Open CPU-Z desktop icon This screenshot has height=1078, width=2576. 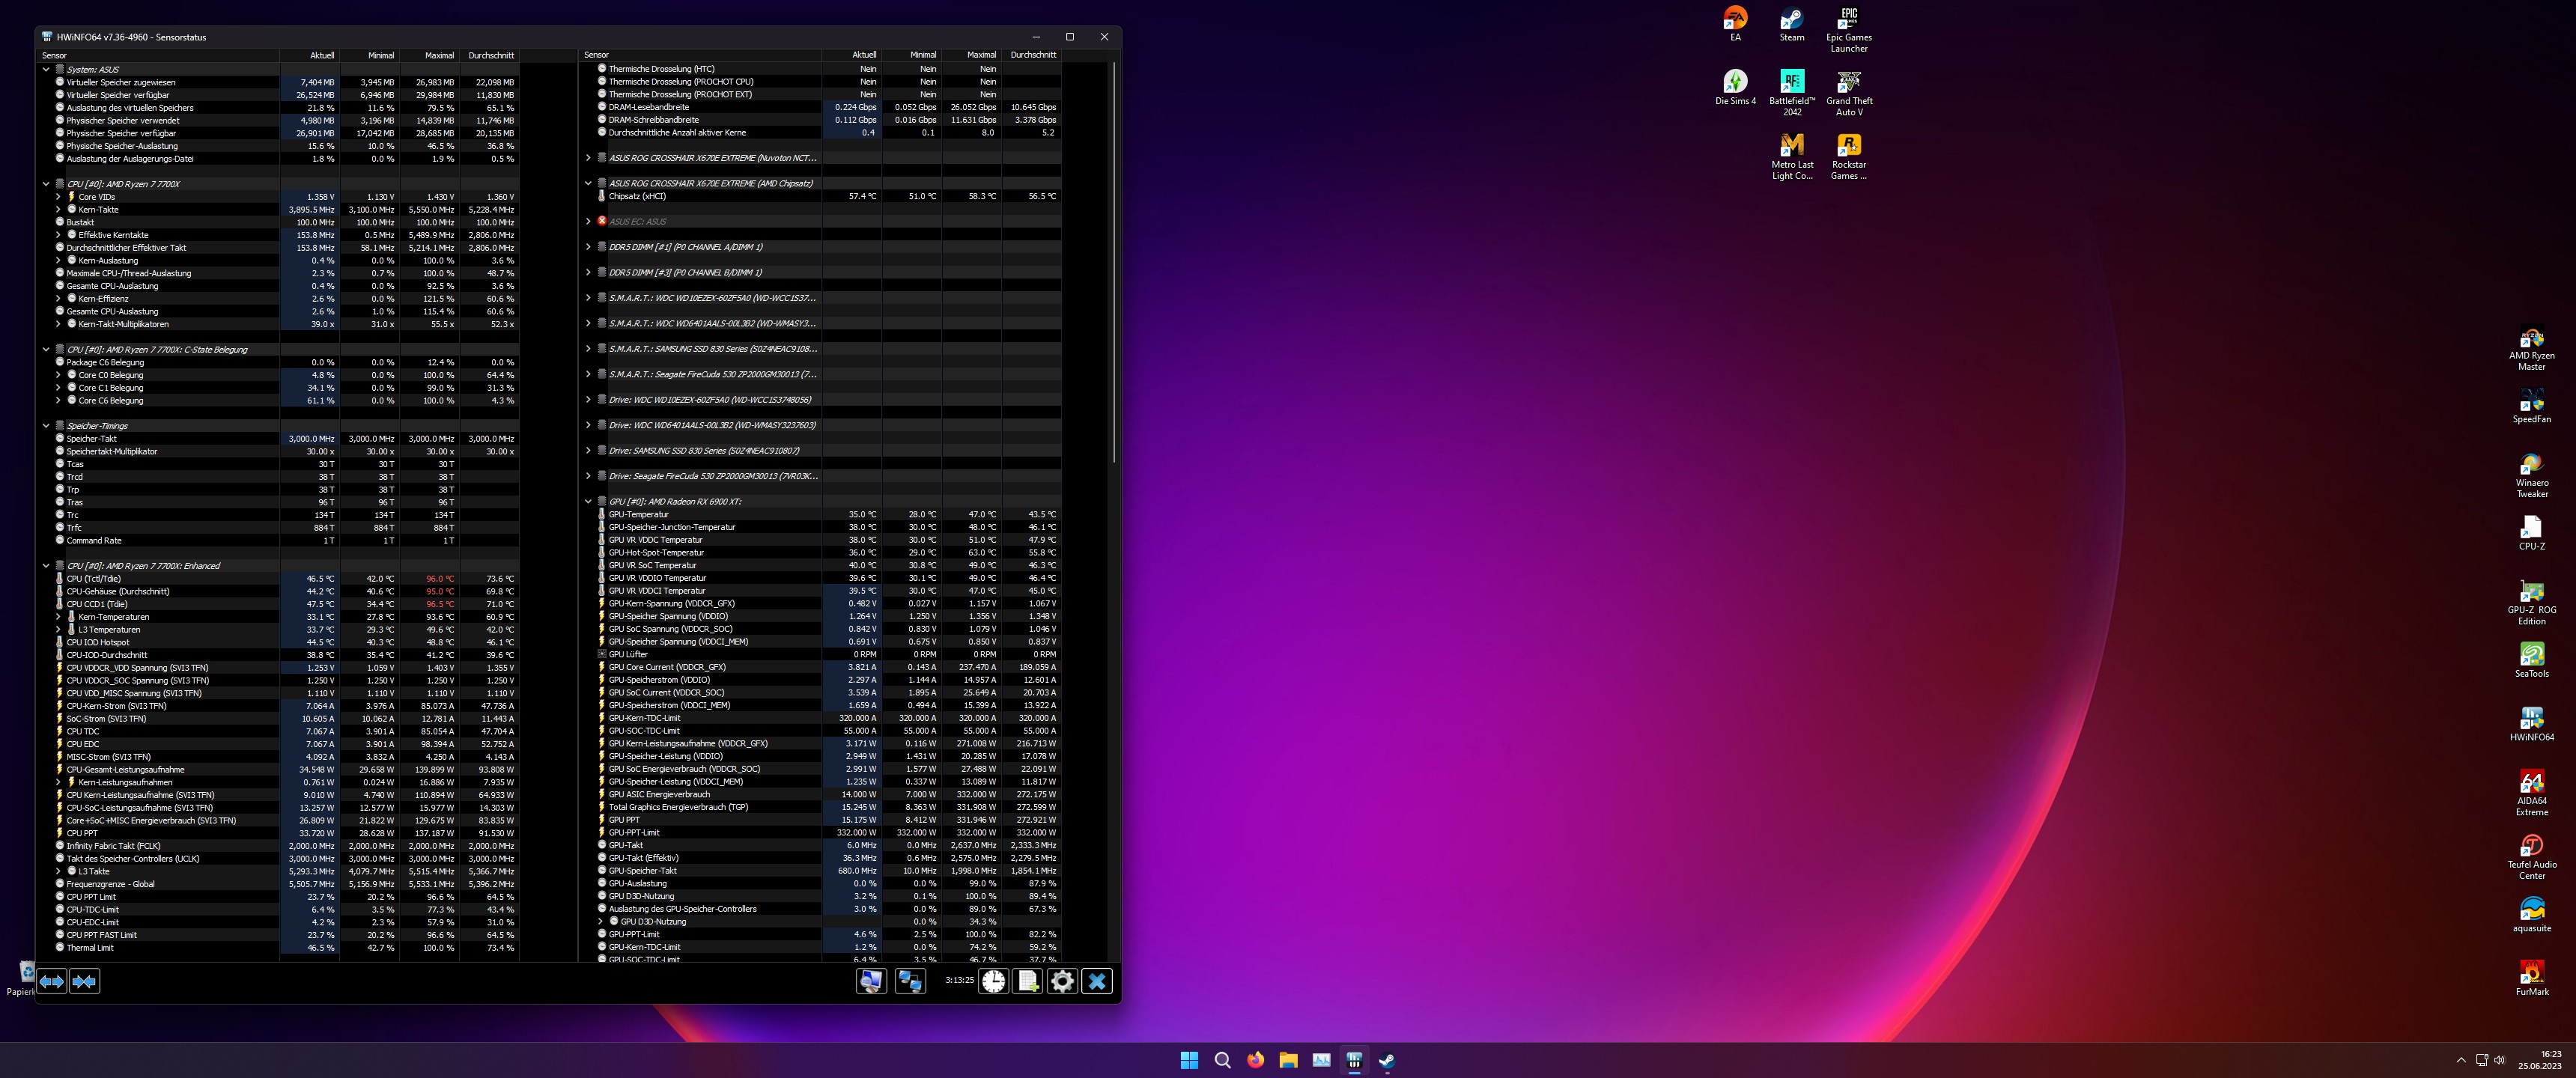pyautogui.click(x=2532, y=533)
